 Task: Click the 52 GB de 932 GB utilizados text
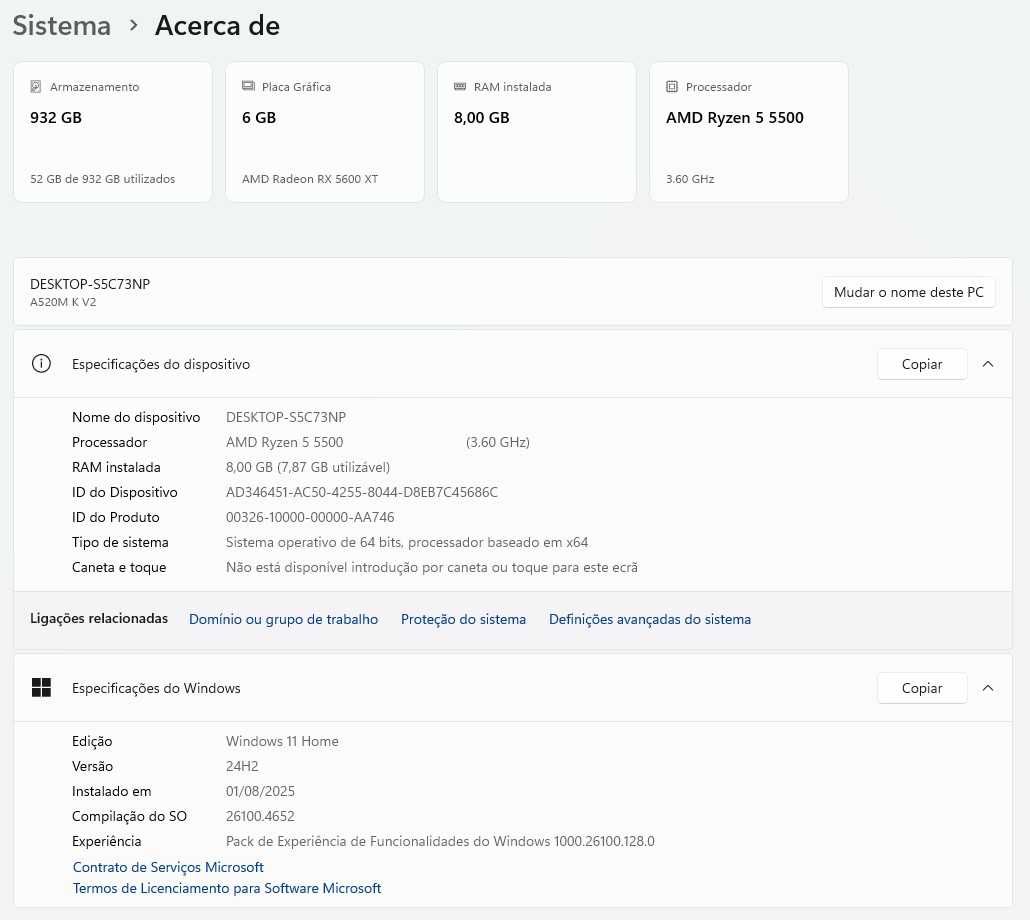click(102, 179)
